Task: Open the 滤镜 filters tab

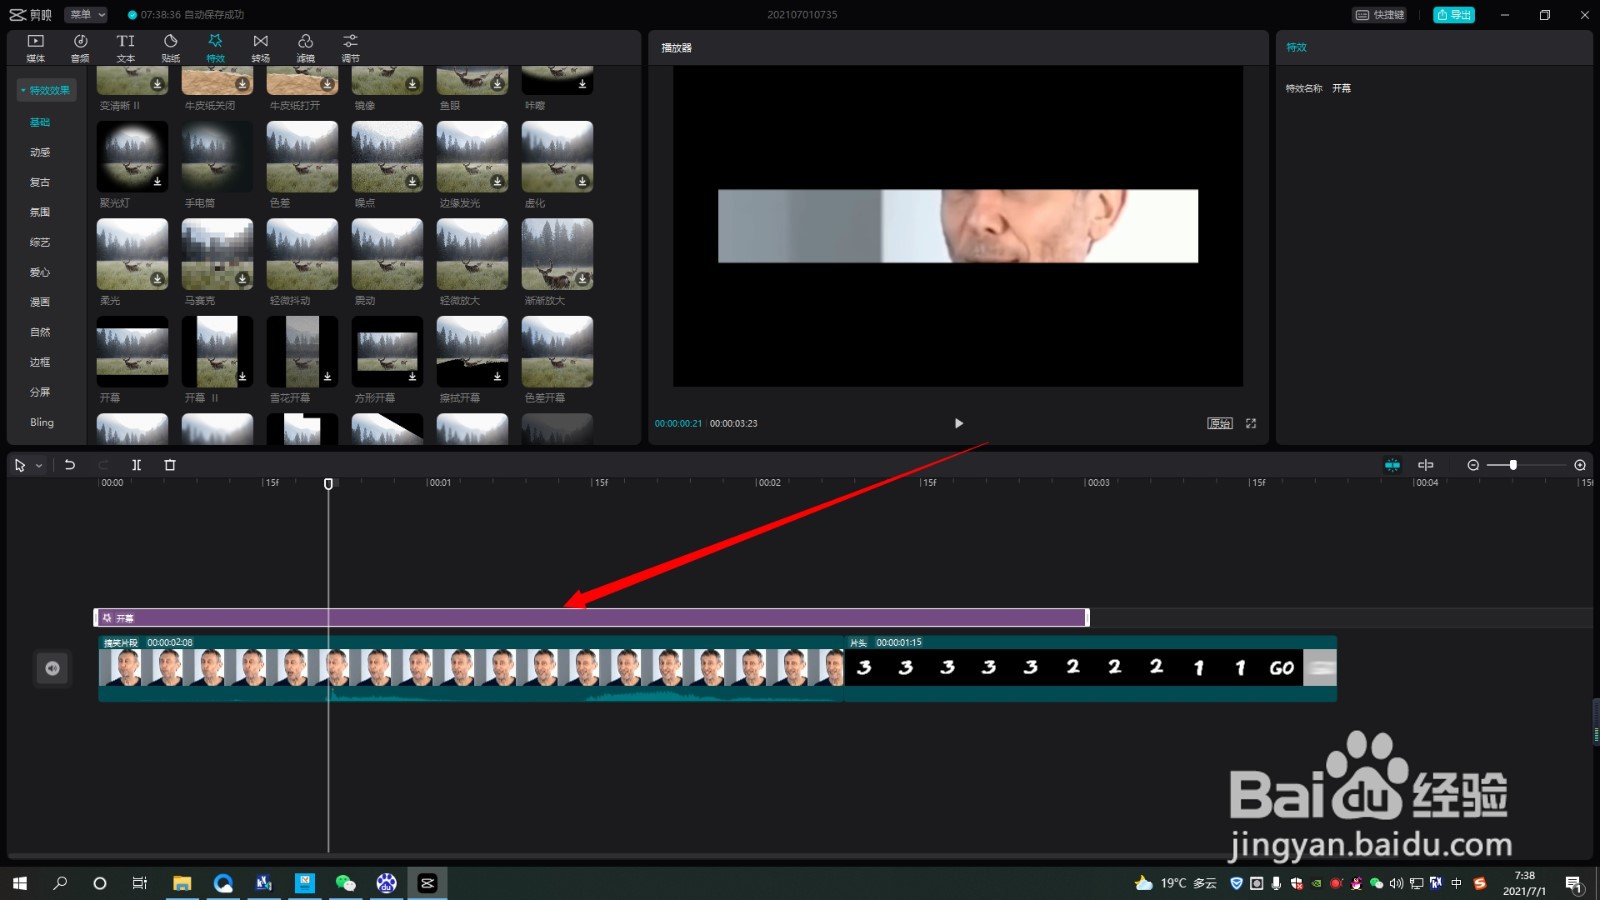Action: pos(305,47)
